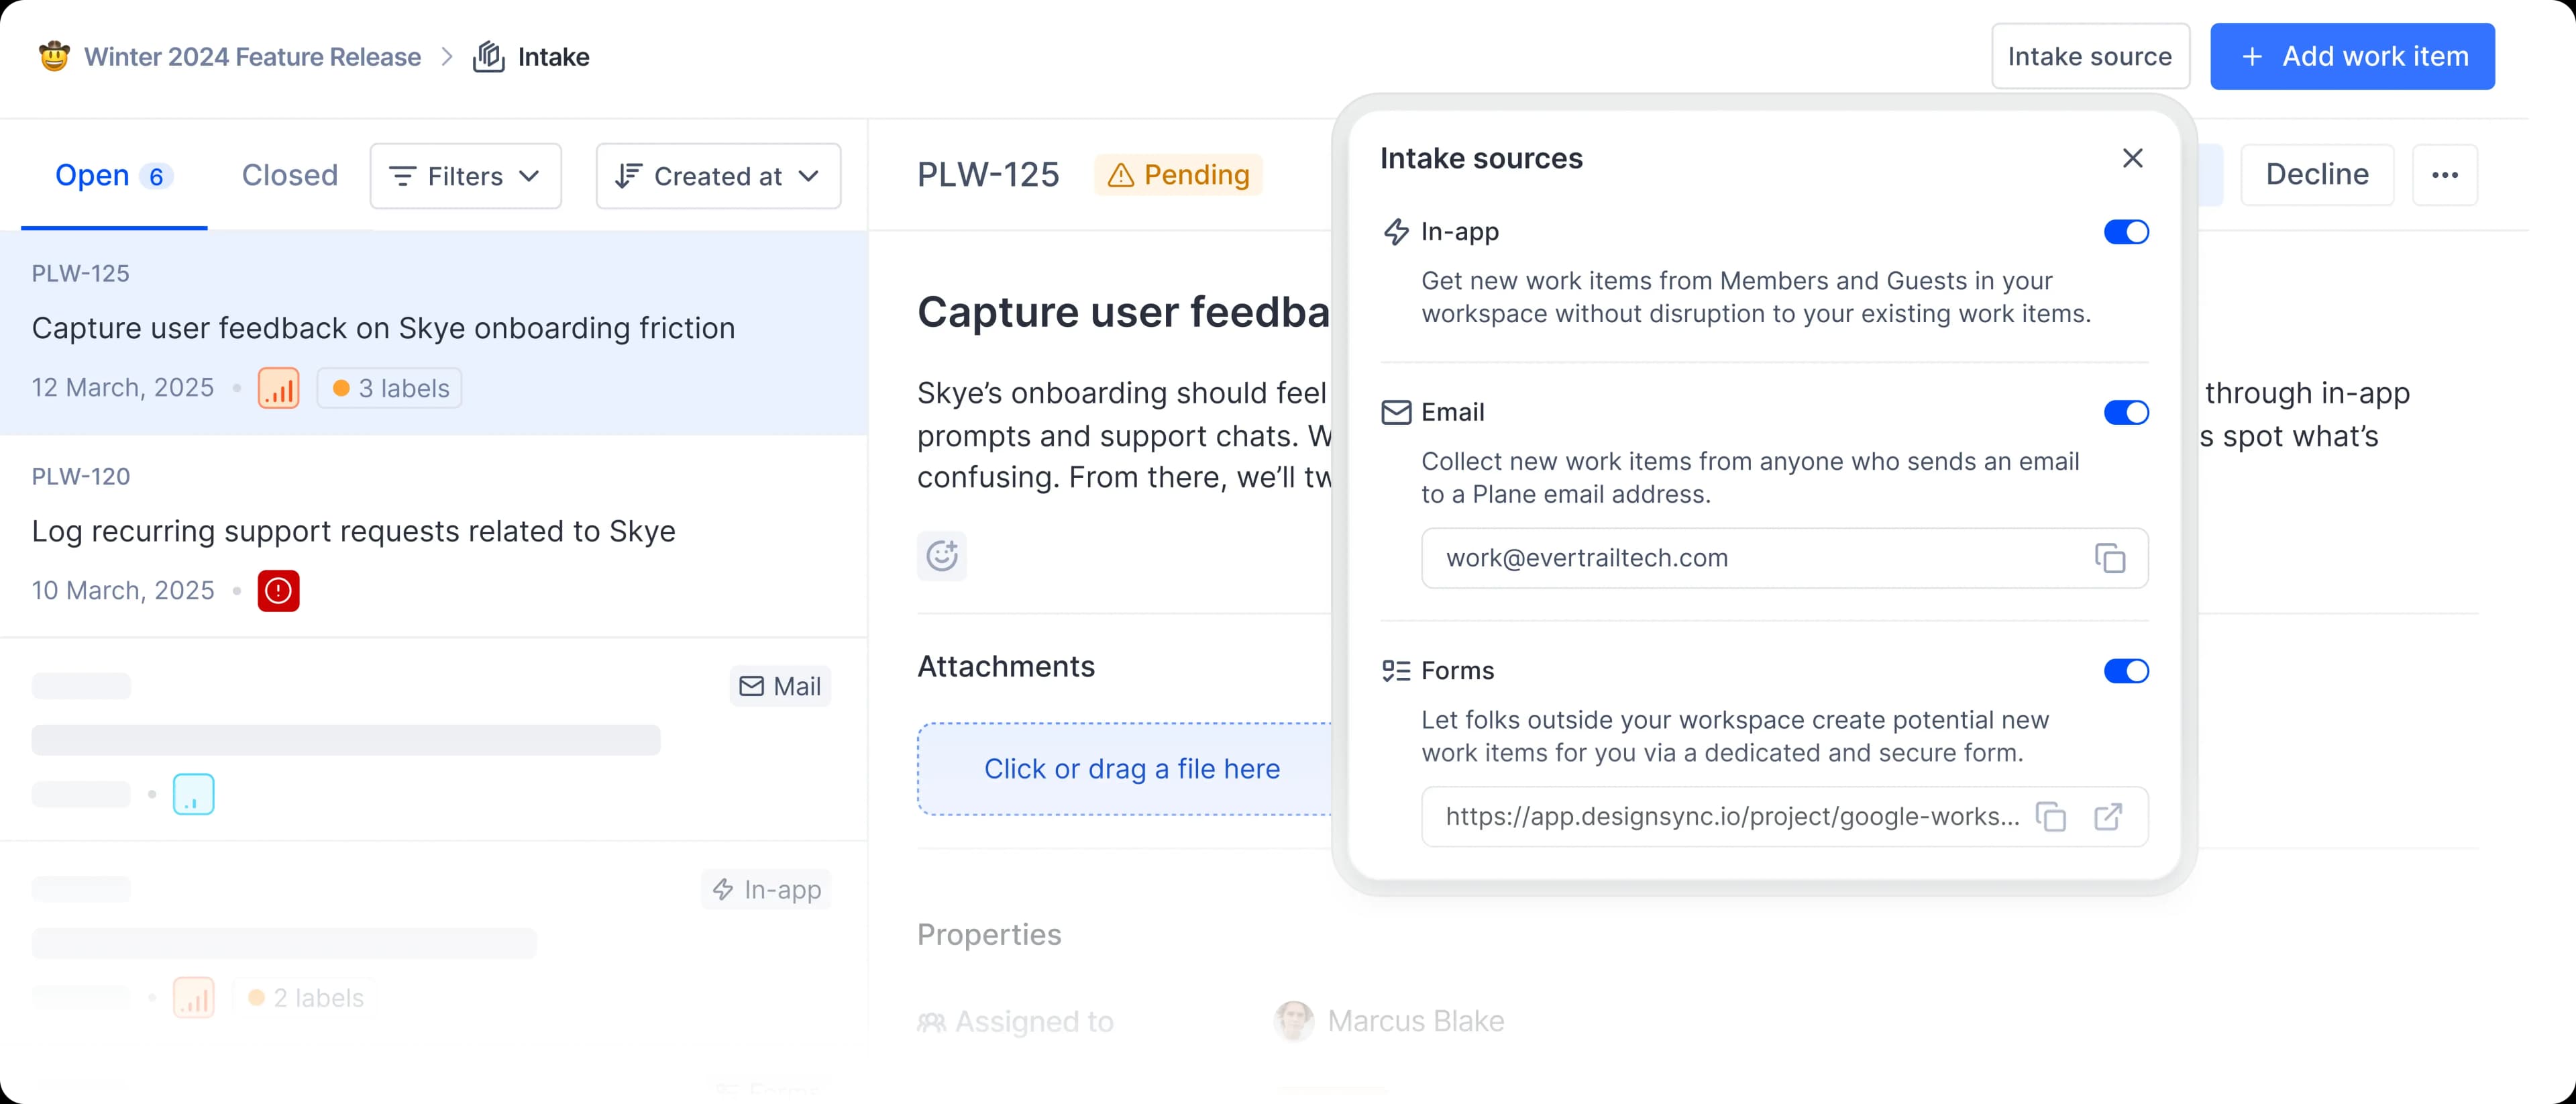Image resolution: width=2576 pixels, height=1104 pixels.
Task: Click the file upload drop area
Action: pos(1133,769)
